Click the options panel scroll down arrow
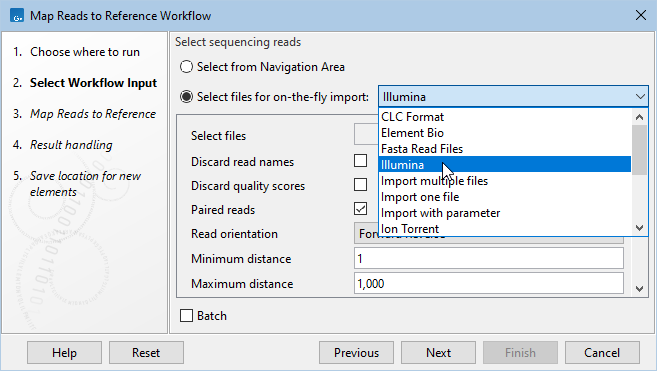 (639, 288)
